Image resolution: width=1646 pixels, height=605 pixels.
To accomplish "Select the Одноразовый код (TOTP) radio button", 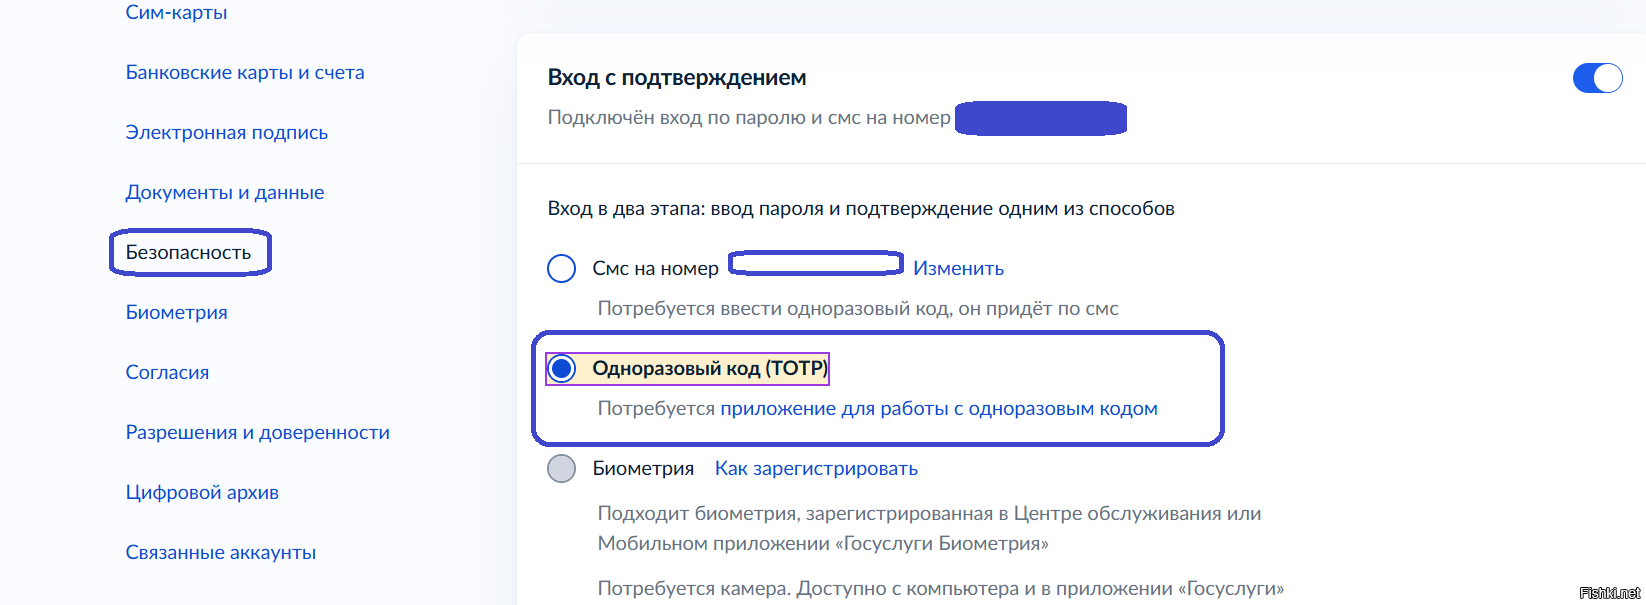I will [562, 369].
